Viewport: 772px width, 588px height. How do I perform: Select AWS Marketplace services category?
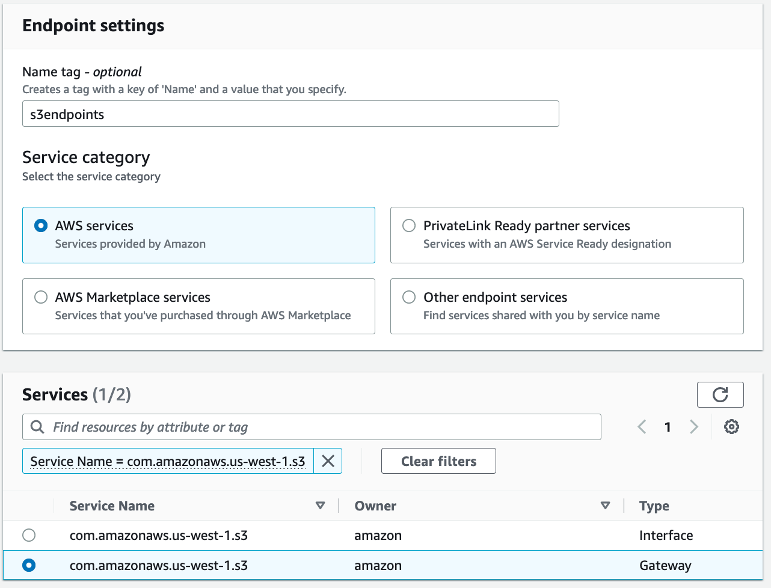[x=41, y=297]
